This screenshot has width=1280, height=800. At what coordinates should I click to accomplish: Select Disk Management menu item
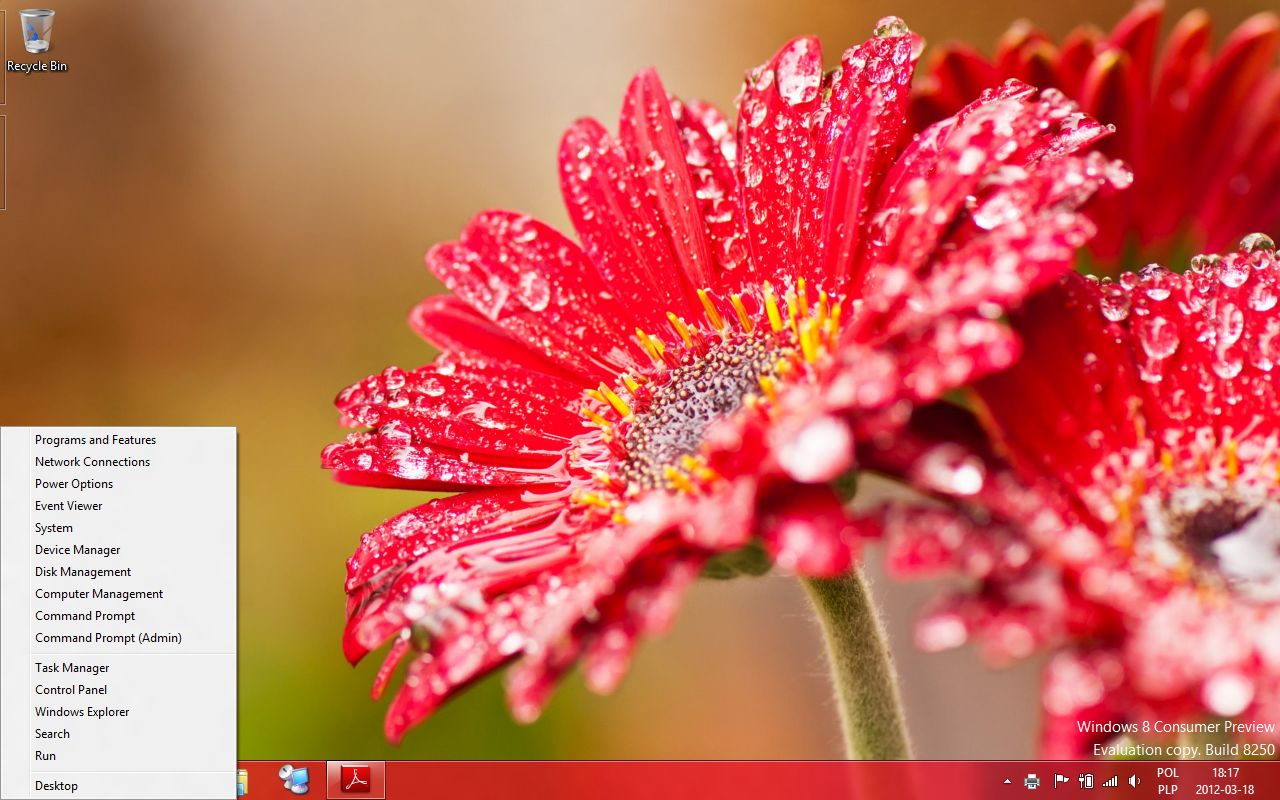coord(119,572)
